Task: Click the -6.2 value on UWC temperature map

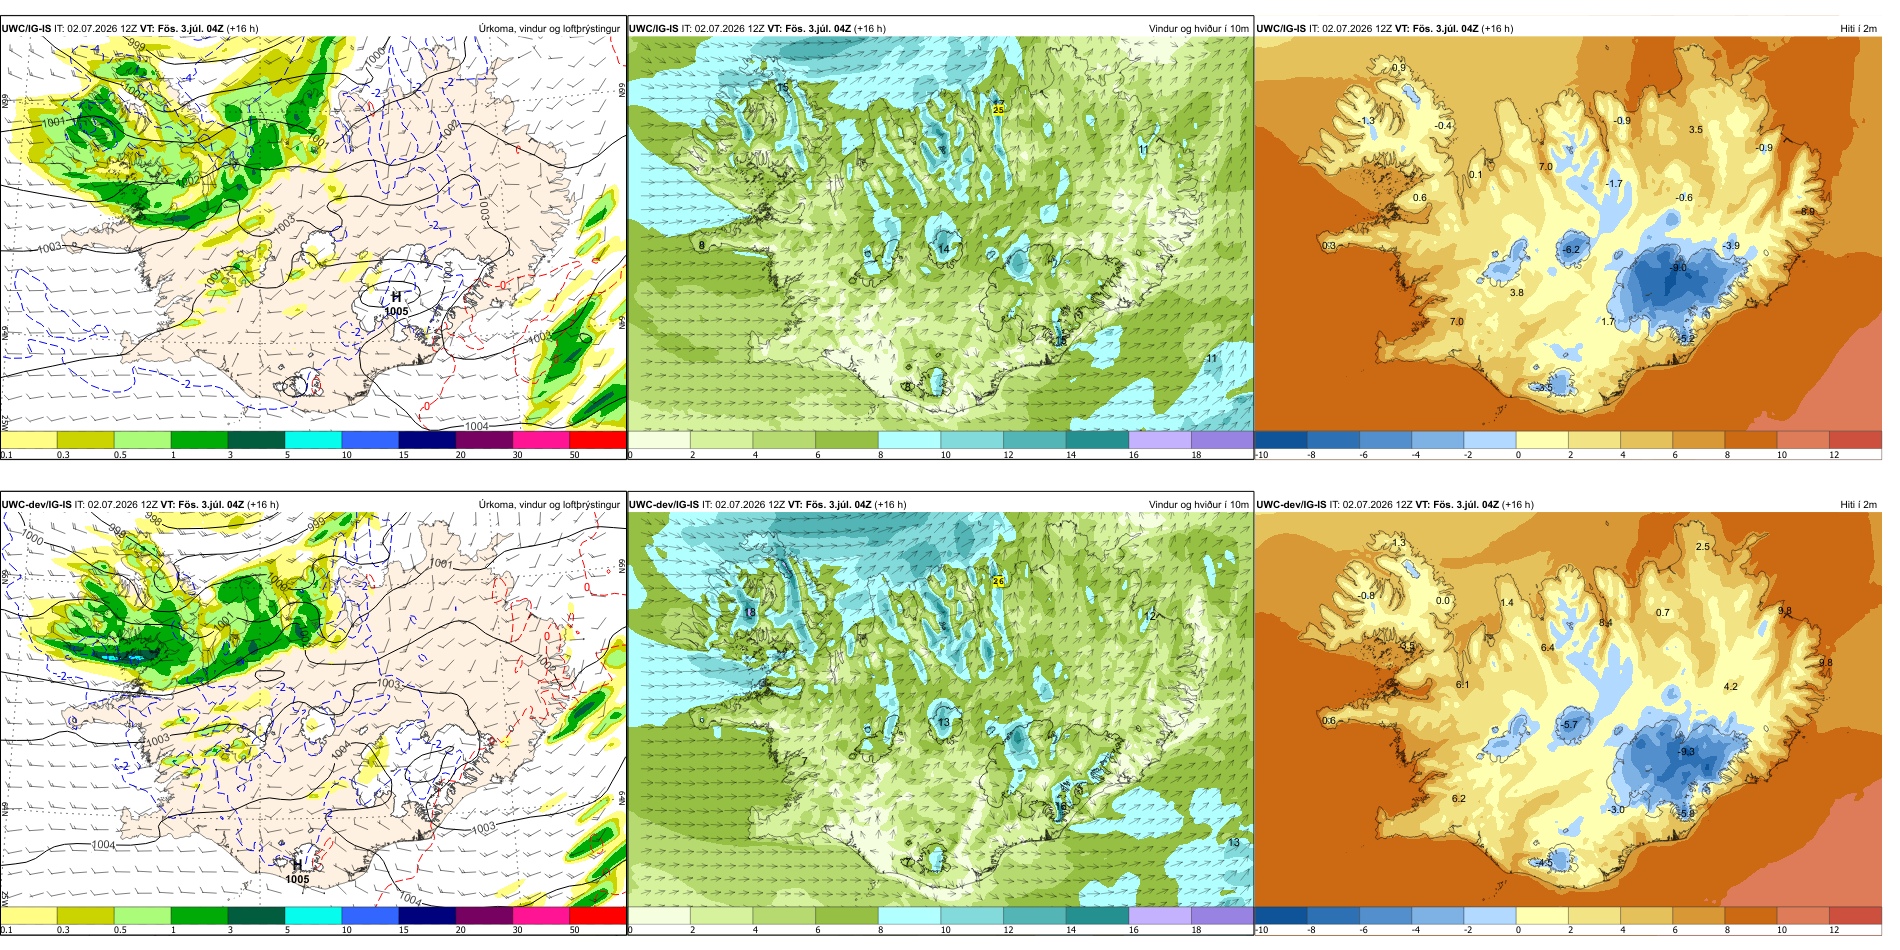Action: [1572, 250]
